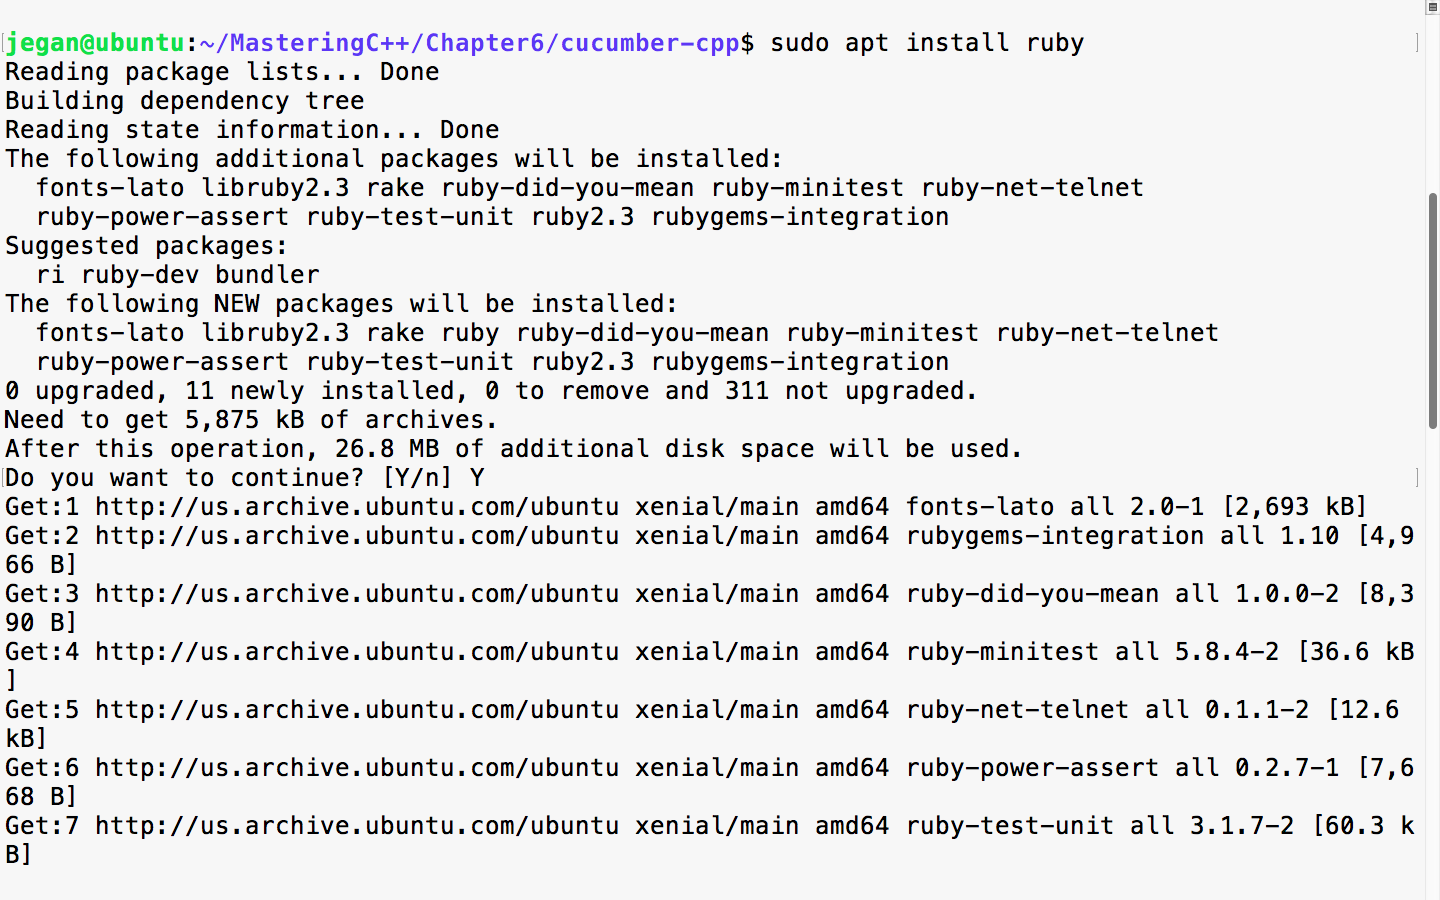The width and height of the screenshot is (1440, 900).
Task: Click the suggested package name "bundler"
Action: 267,275
